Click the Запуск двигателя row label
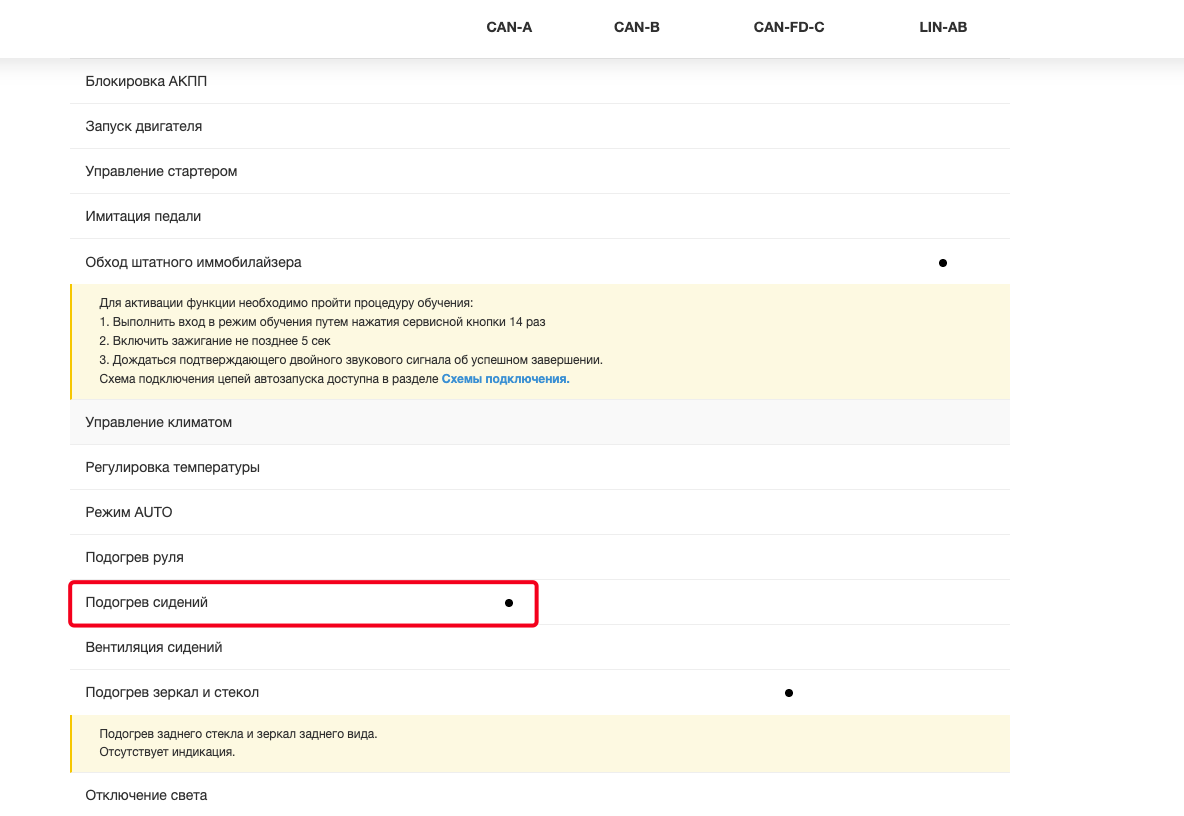The width and height of the screenshot is (1184, 816). (144, 126)
